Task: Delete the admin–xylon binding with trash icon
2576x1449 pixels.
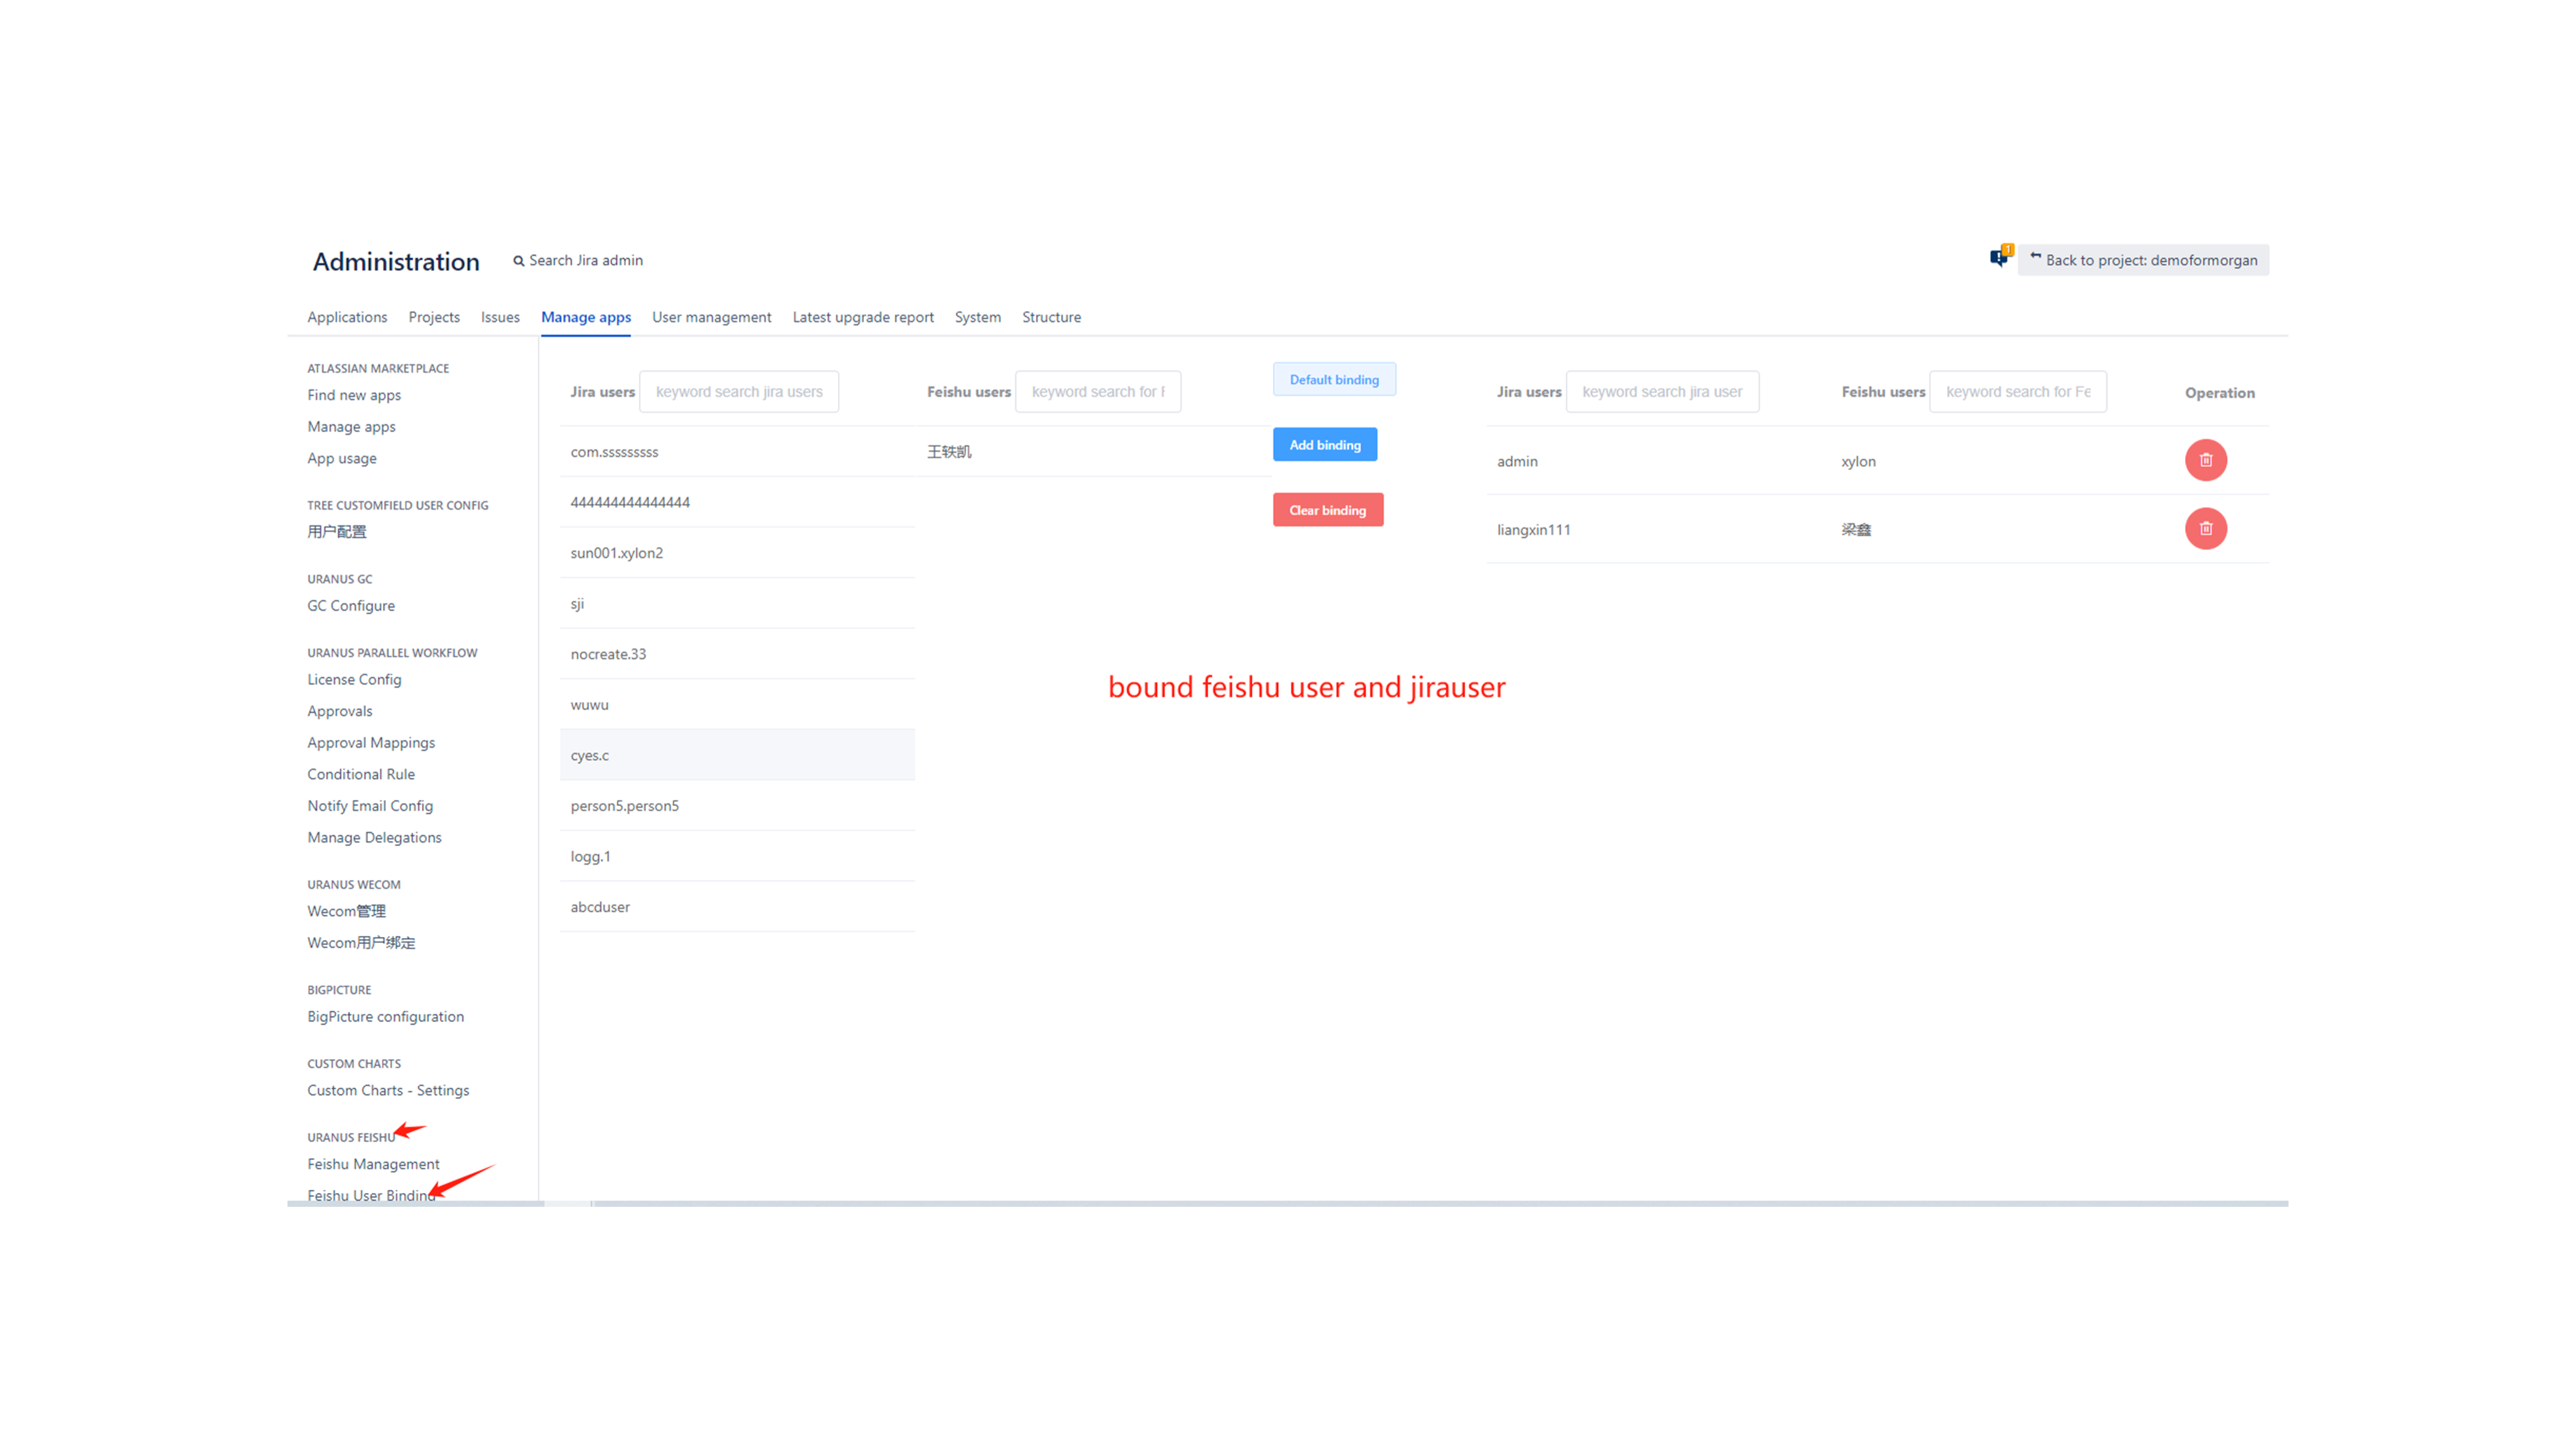Action: coord(2205,460)
